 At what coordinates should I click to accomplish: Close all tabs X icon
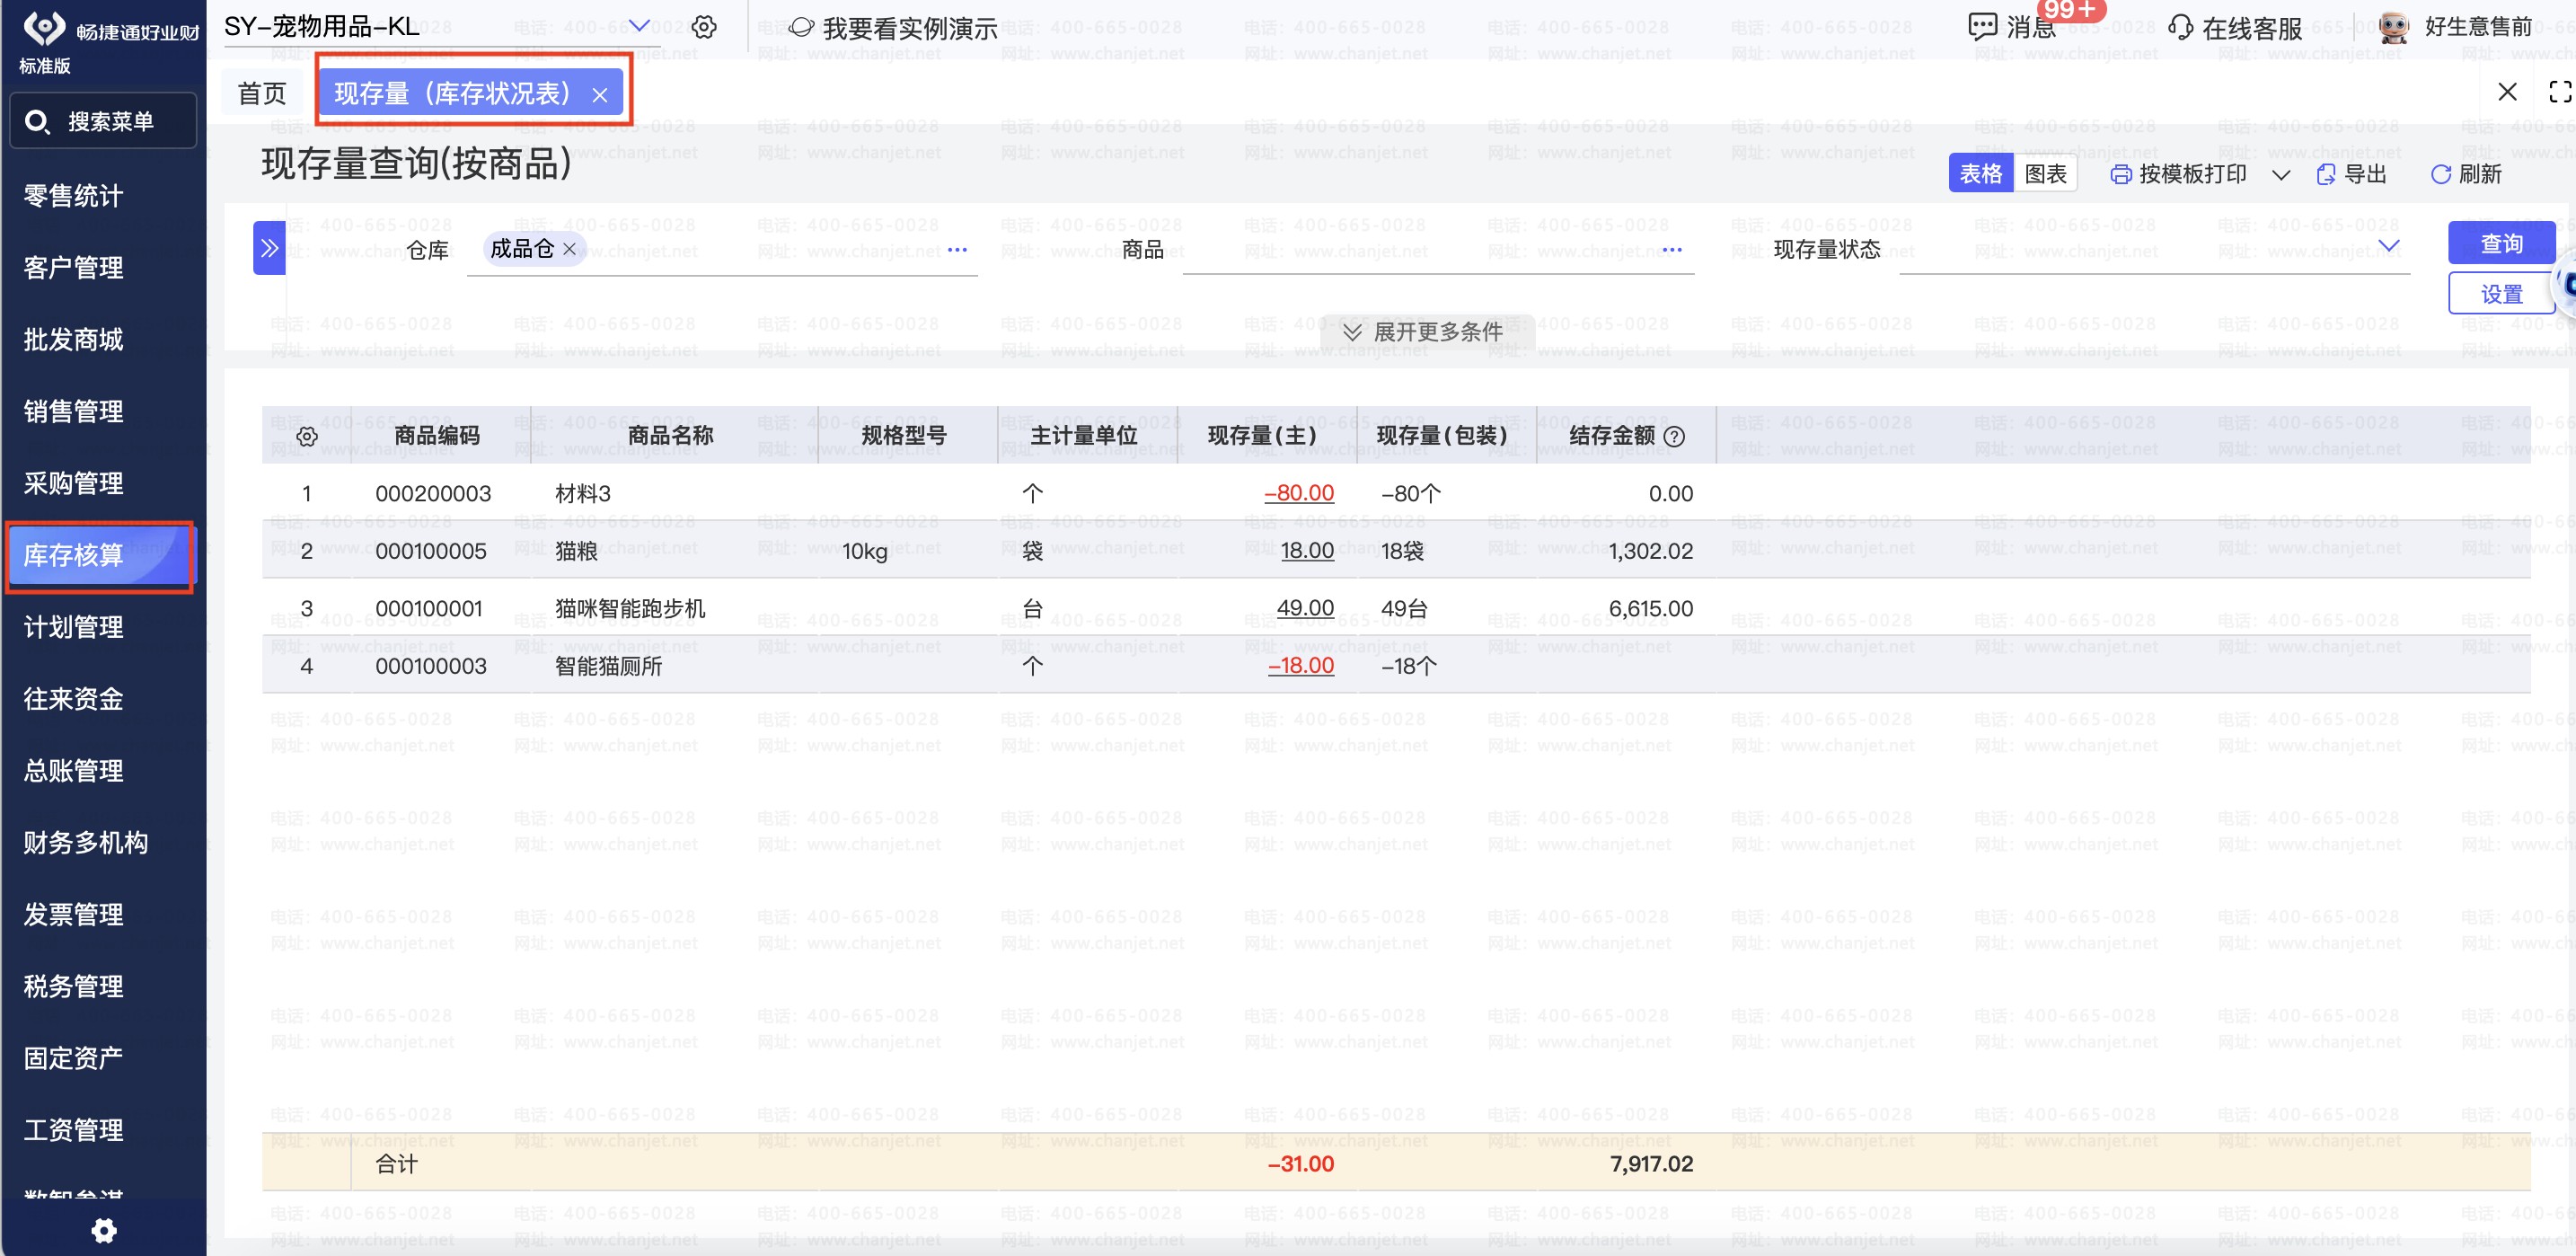[2507, 92]
